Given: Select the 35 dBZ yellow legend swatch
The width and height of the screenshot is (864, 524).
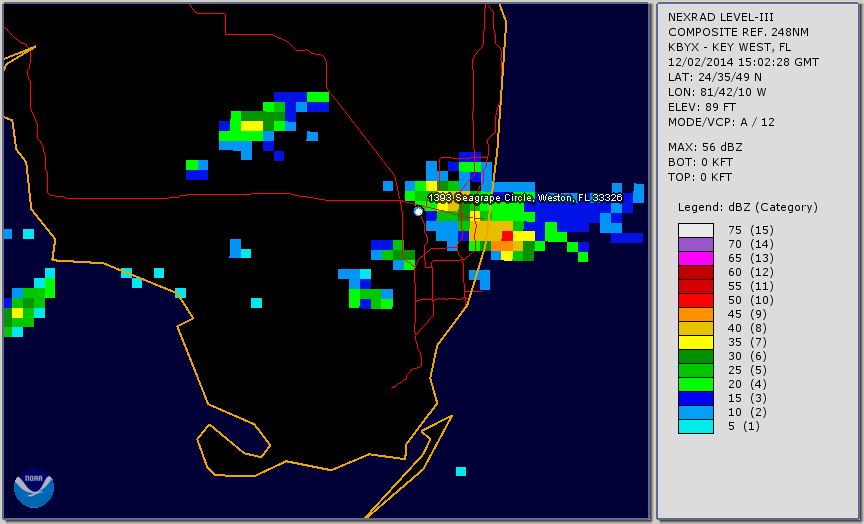Looking at the screenshot, I should (695, 342).
